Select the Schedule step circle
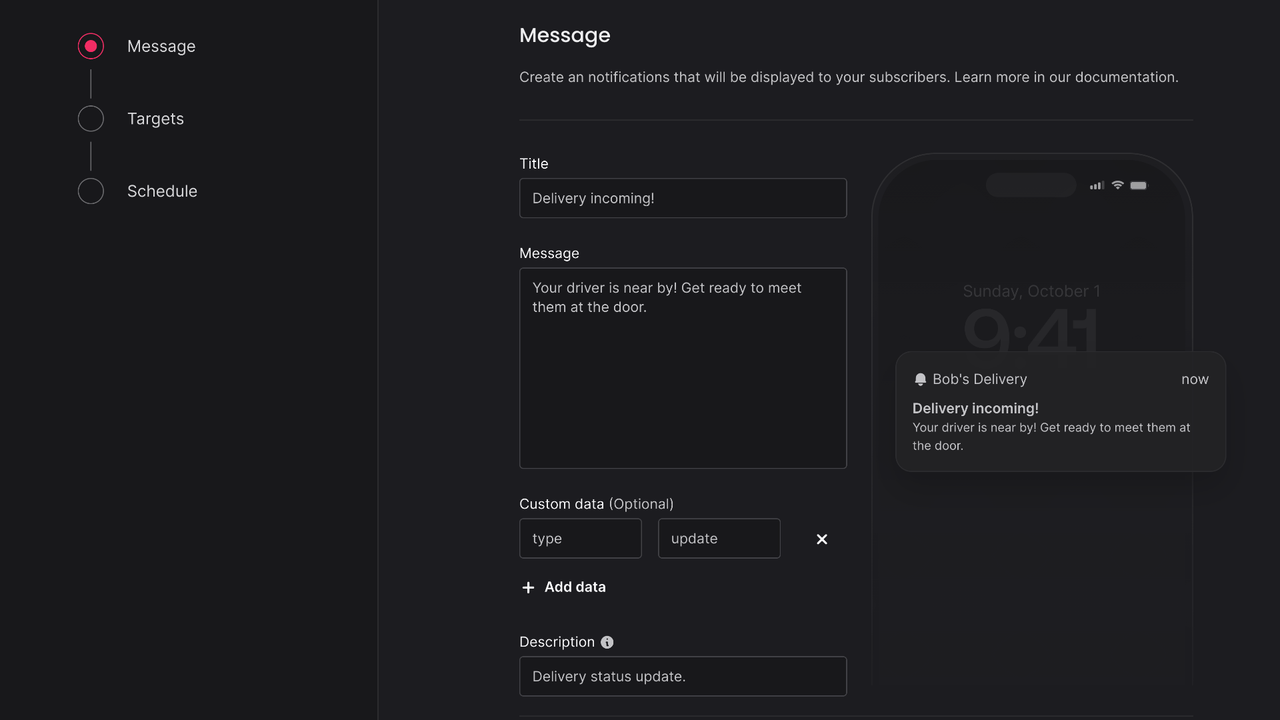Viewport: 1280px width, 720px height. 91,191
